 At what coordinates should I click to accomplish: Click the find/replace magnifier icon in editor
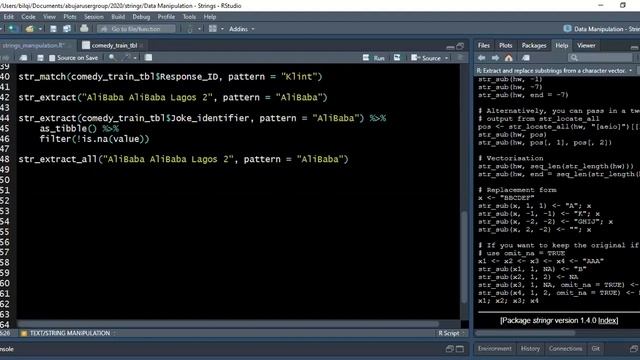[x=111, y=58]
